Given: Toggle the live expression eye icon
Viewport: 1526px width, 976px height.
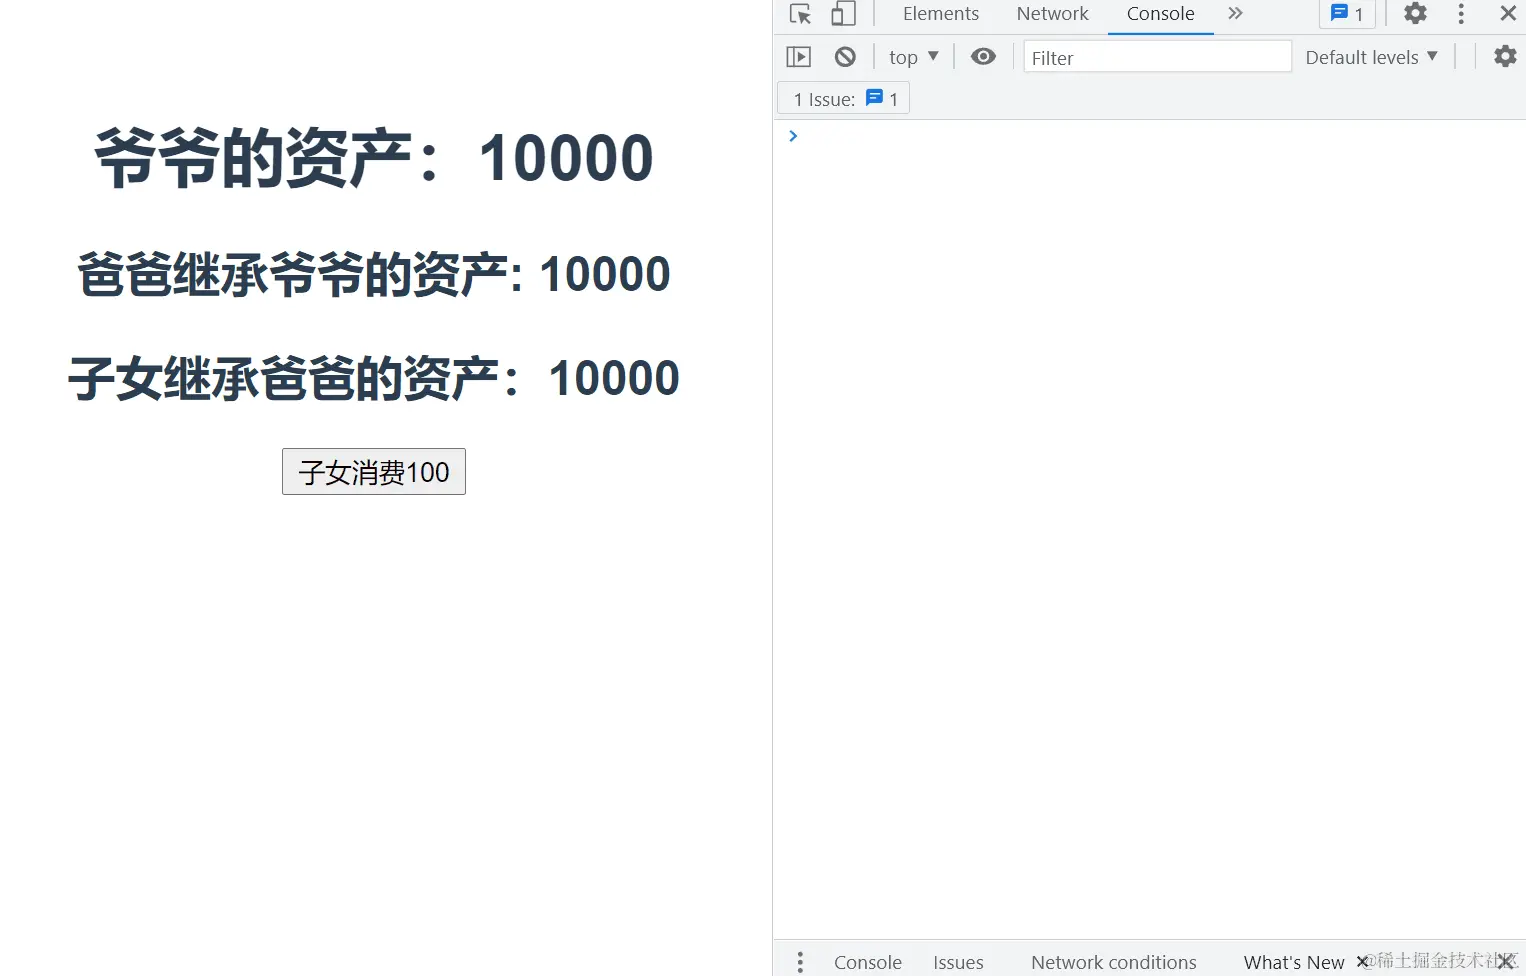Looking at the screenshot, I should pyautogui.click(x=983, y=57).
